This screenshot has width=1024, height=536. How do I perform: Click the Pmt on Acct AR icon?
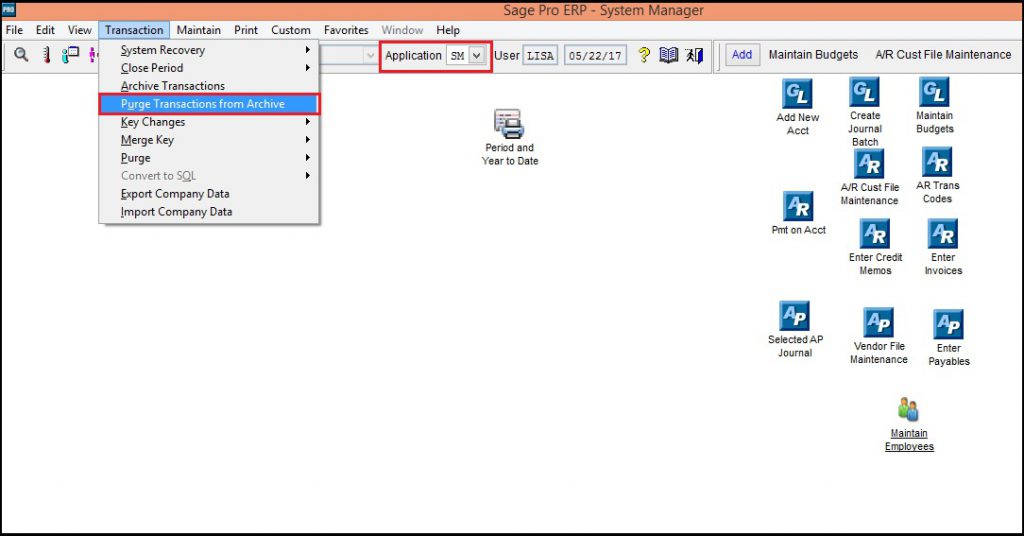[798, 207]
